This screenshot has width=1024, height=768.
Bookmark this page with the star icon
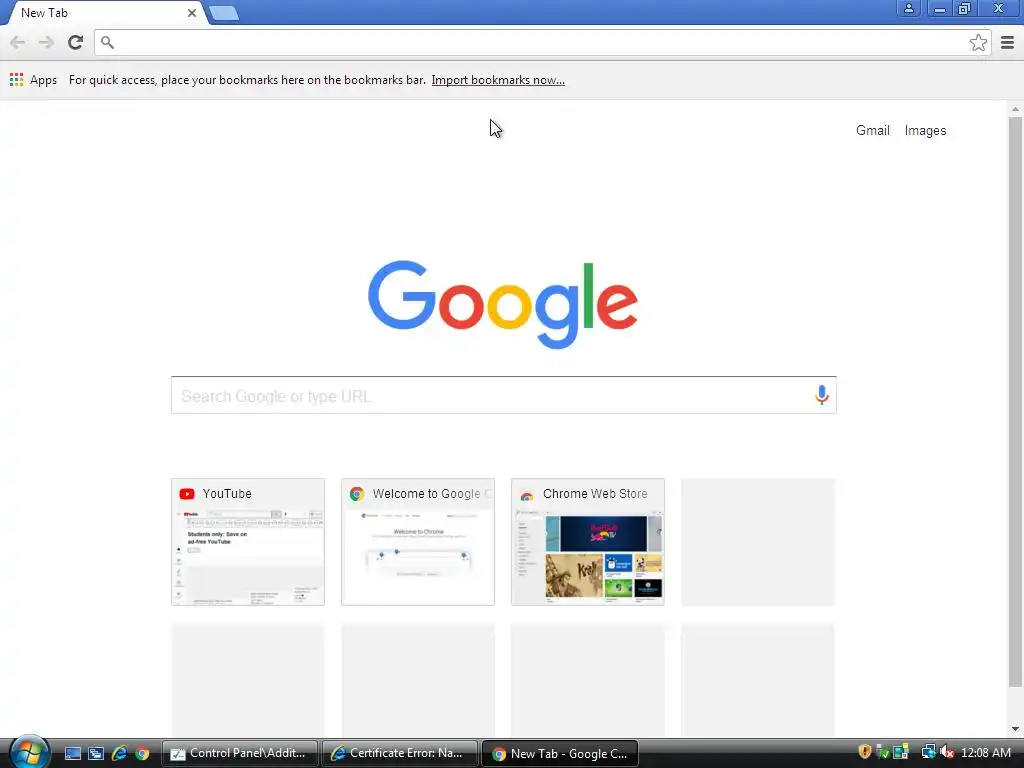click(x=978, y=43)
